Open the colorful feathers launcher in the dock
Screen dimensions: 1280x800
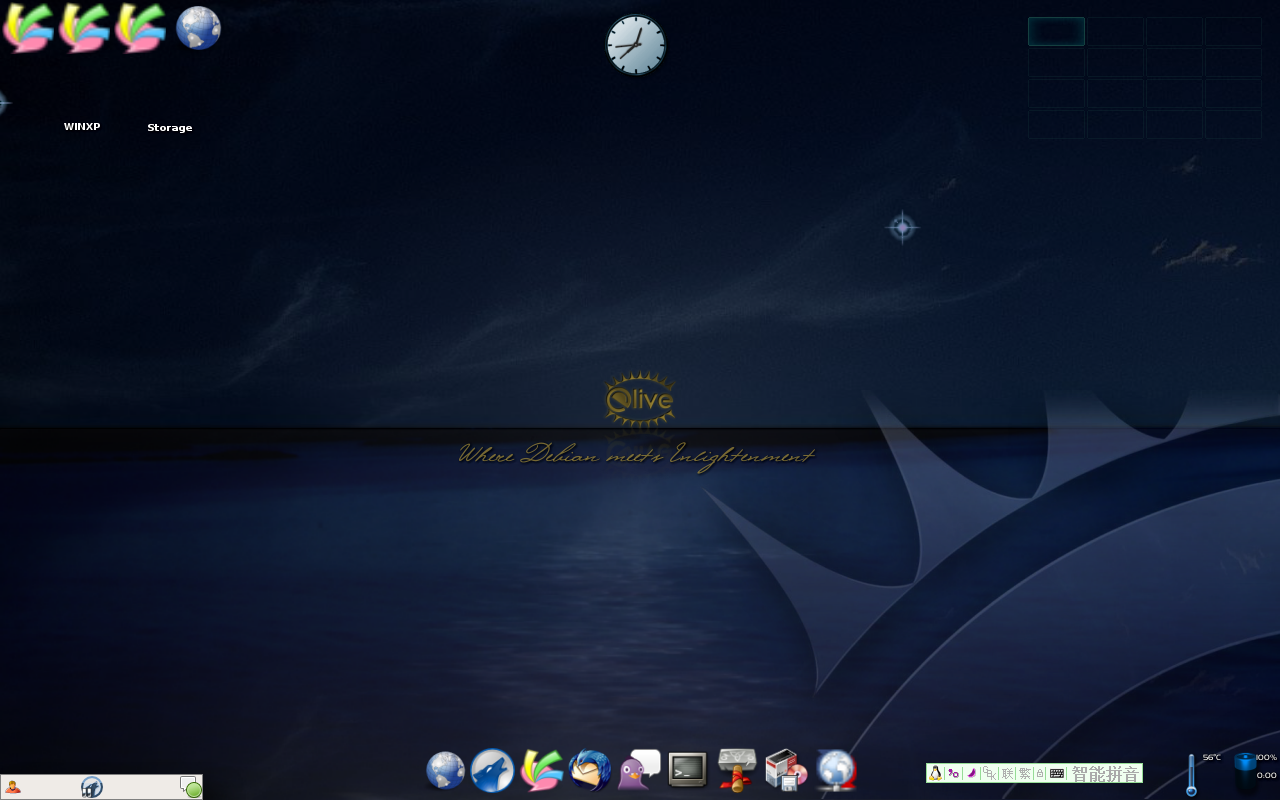coord(541,771)
